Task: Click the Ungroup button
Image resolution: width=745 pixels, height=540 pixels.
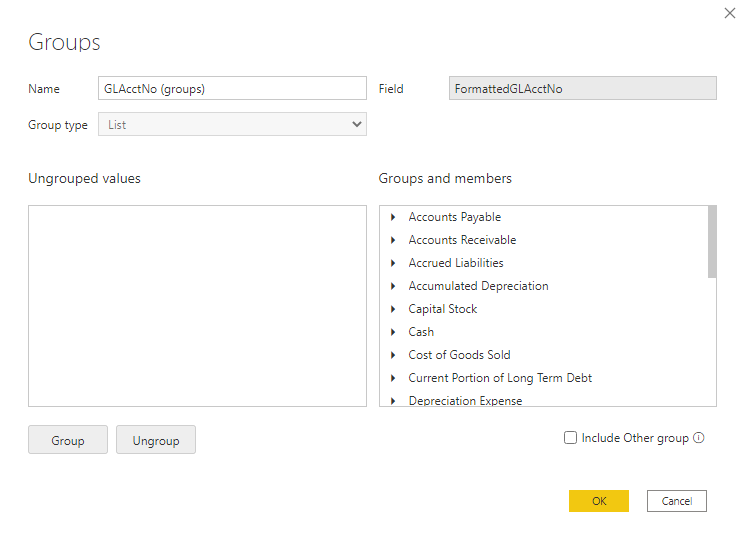Action: point(156,440)
